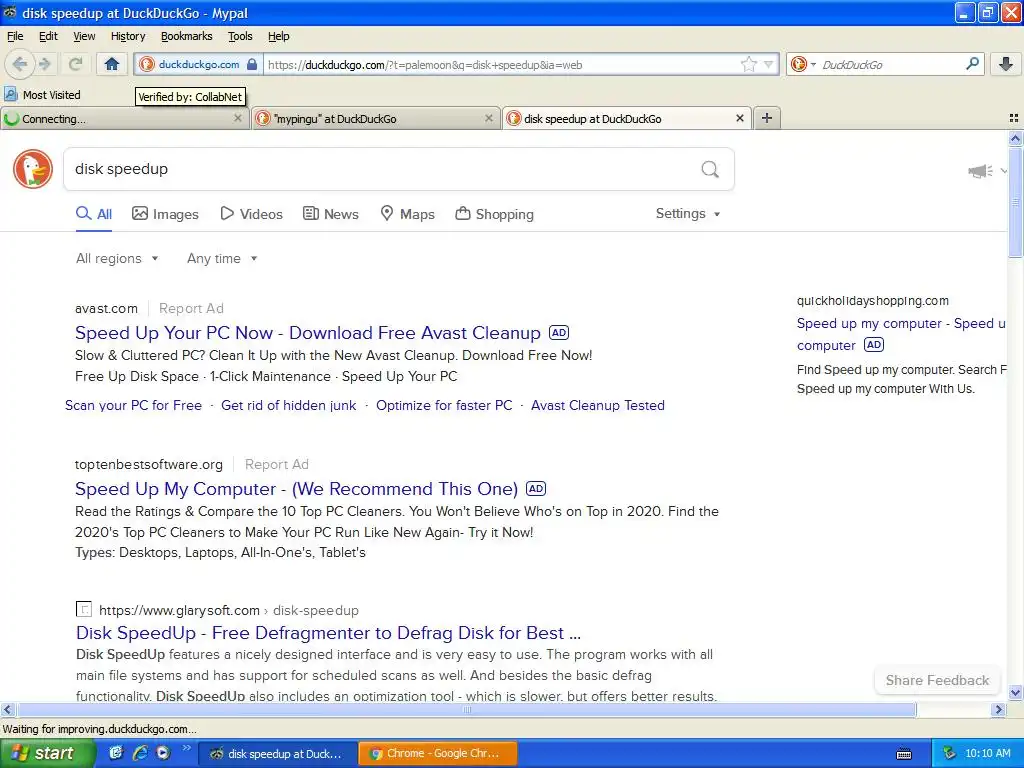Viewport: 1024px width, 768px height.
Task: Open the All regions filter dropdown
Action: 117,259
